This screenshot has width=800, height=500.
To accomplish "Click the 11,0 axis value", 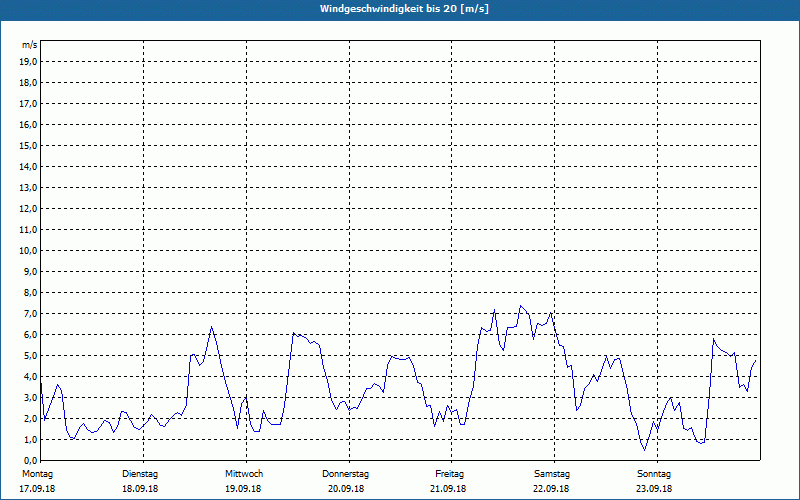I will (x=28, y=230).
